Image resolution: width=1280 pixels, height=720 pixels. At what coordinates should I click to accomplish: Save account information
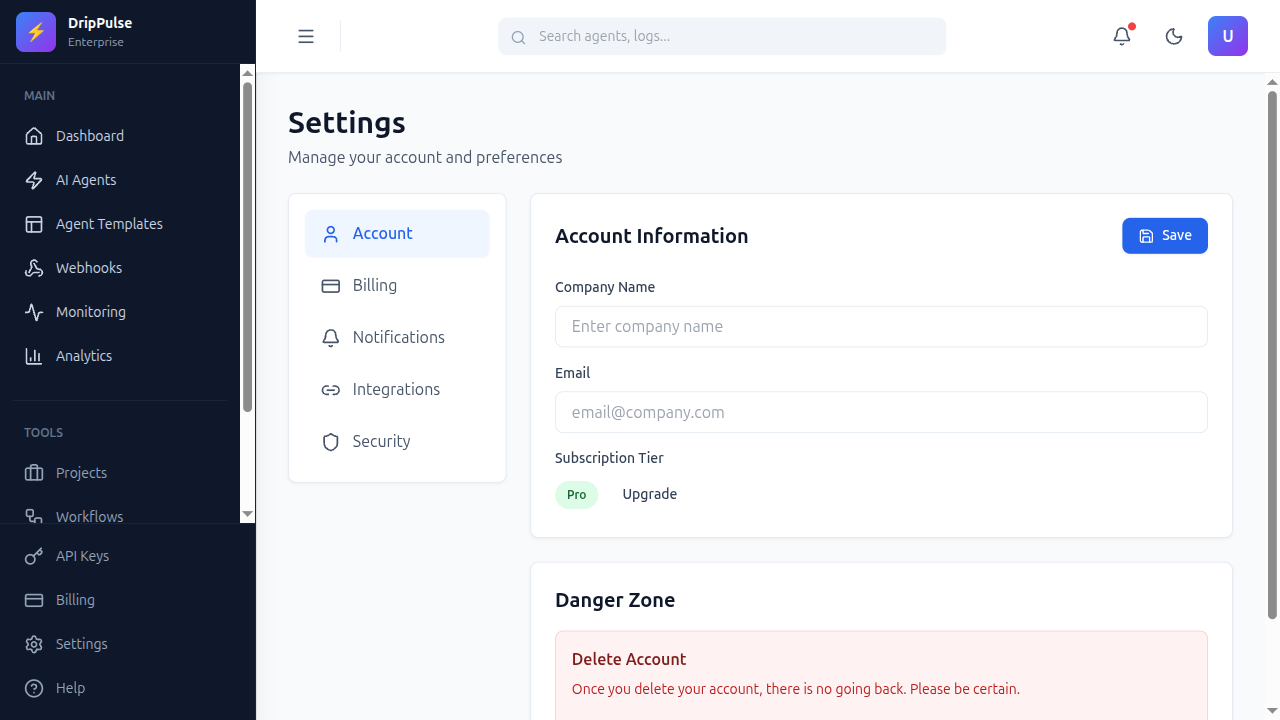1165,236
